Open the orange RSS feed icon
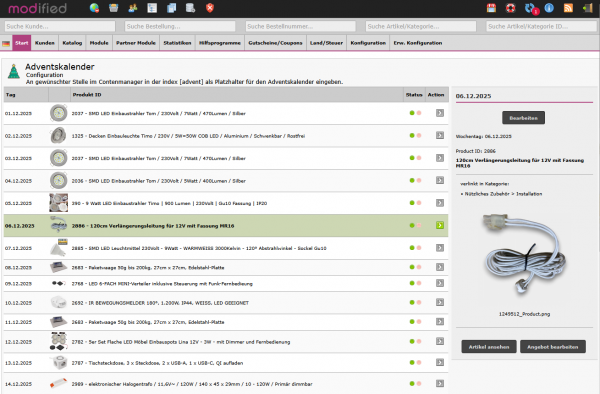The image size is (600, 394). click(x=568, y=8)
